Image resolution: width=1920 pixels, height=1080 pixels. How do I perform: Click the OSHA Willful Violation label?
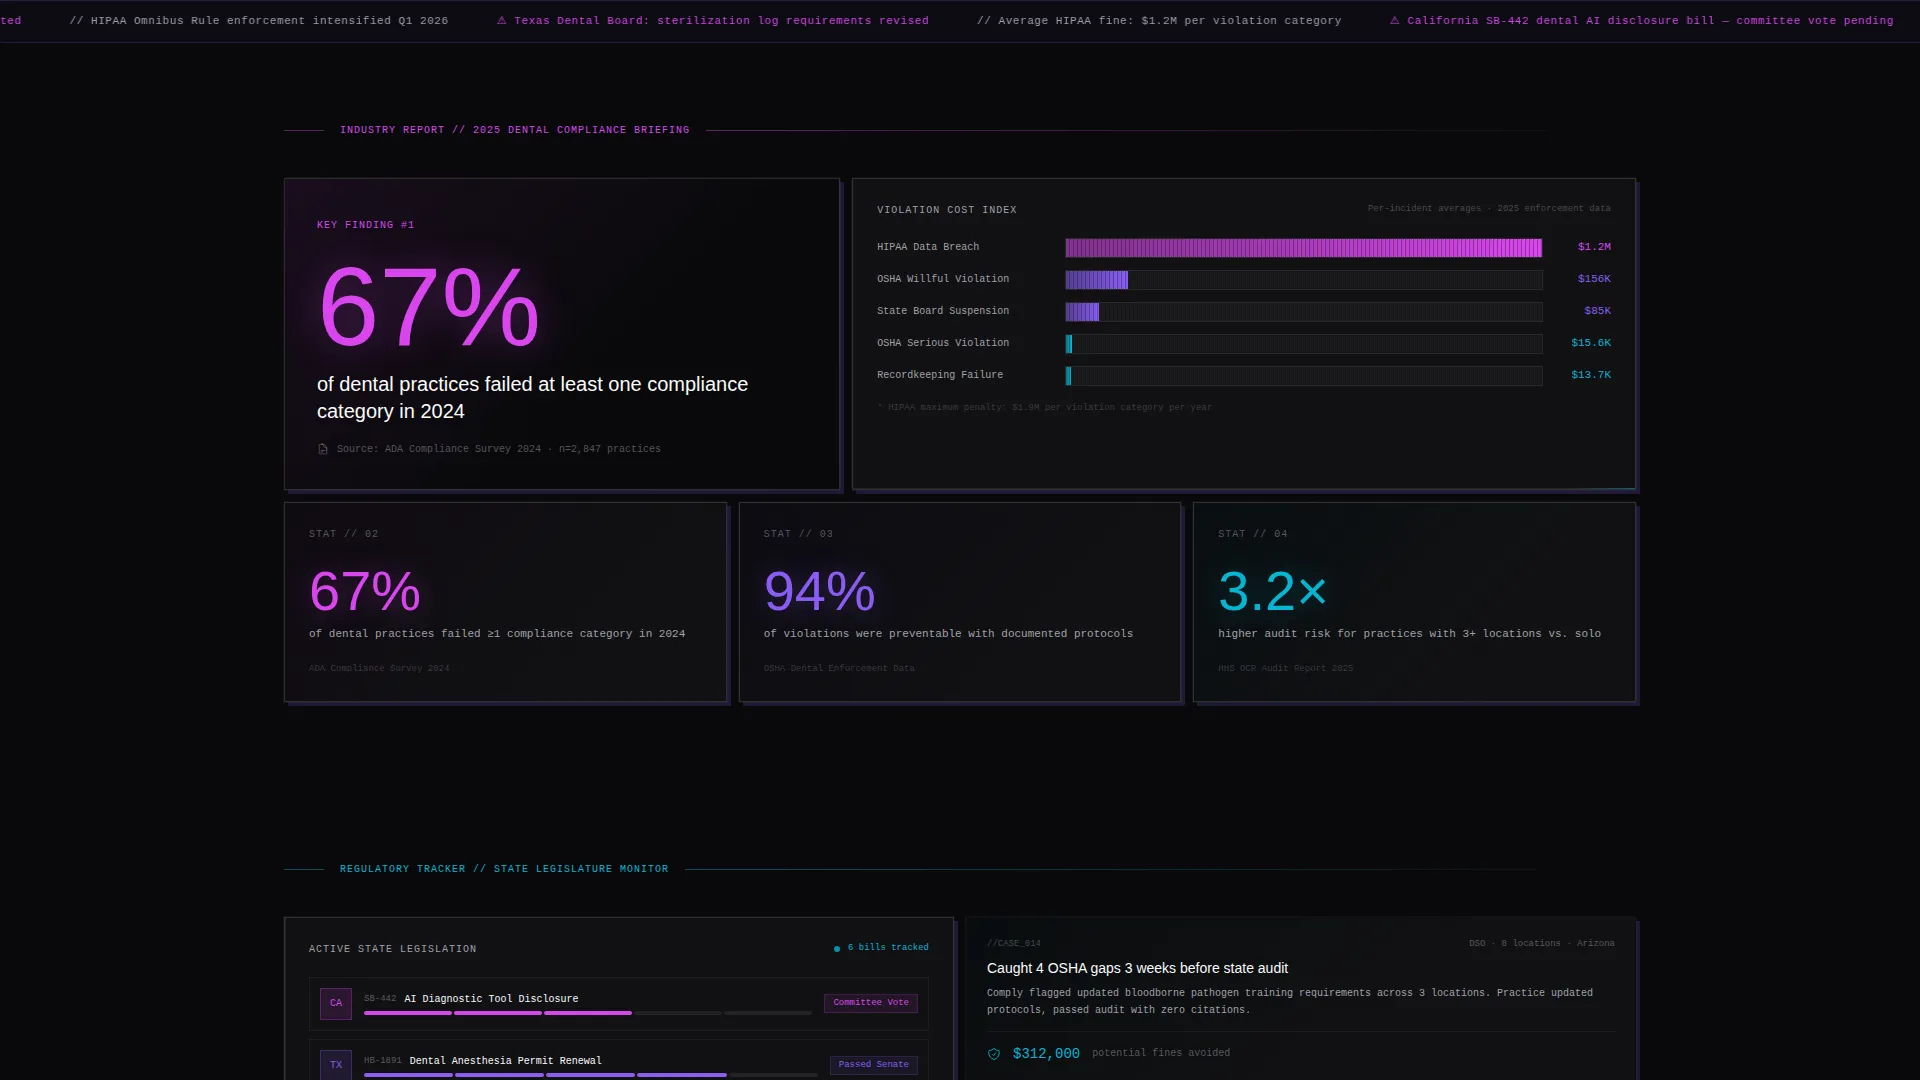tap(943, 279)
